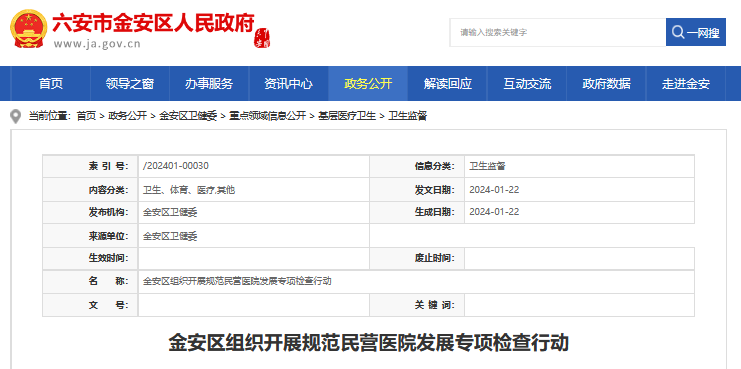Click the site title 六安市金安区人民政府

(154, 23)
